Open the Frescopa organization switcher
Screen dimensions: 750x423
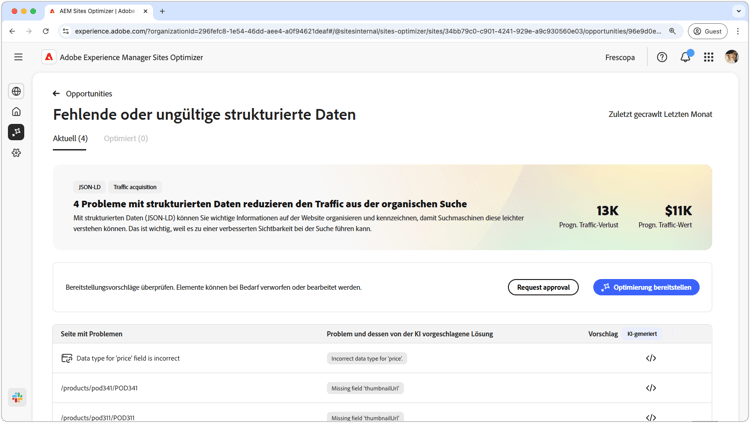click(x=620, y=57)
